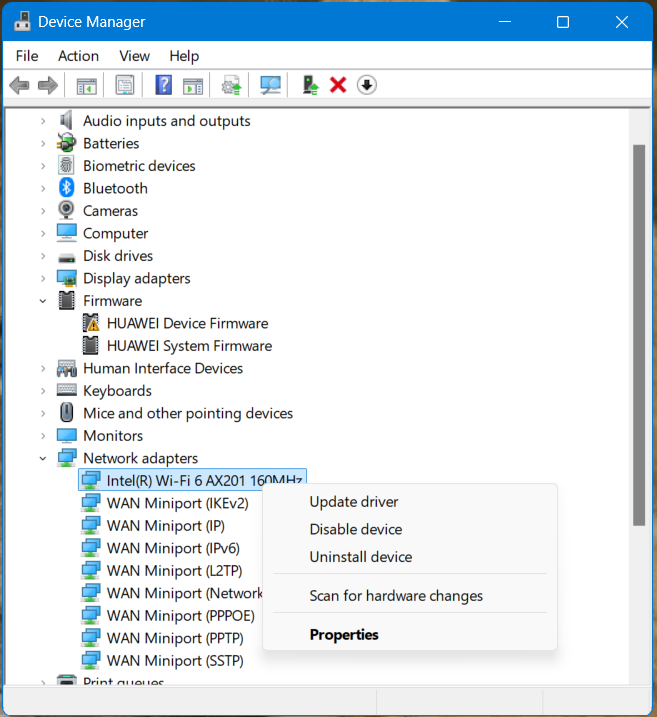Click the Batteries category icon
This screenshot has height=717, width=657.
coord(66,143)
